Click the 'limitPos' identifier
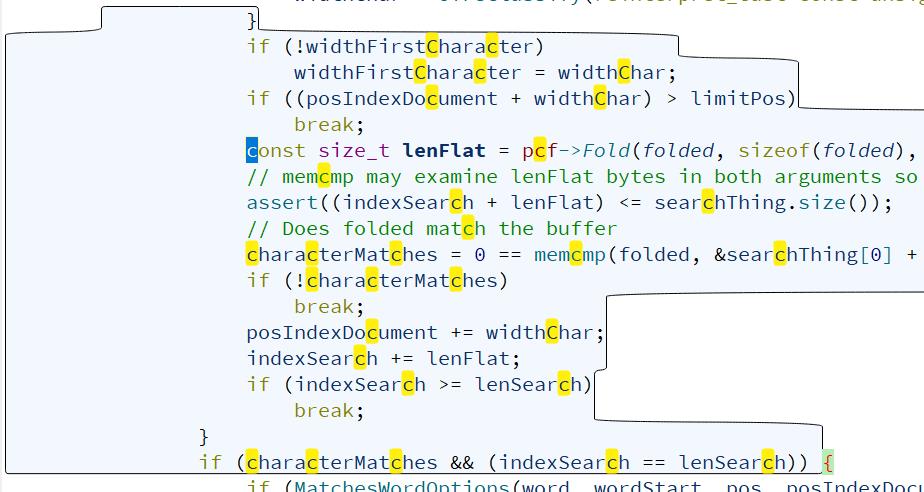Image resolution: width=924 pixels, height=492 pixels. coord(739,98)
